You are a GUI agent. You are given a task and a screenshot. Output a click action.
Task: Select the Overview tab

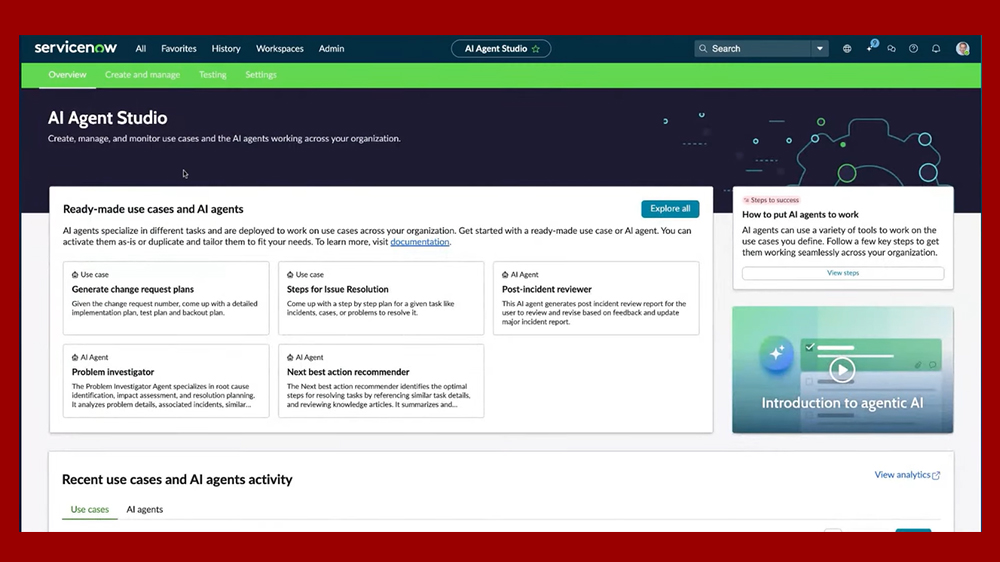(67, 75)
